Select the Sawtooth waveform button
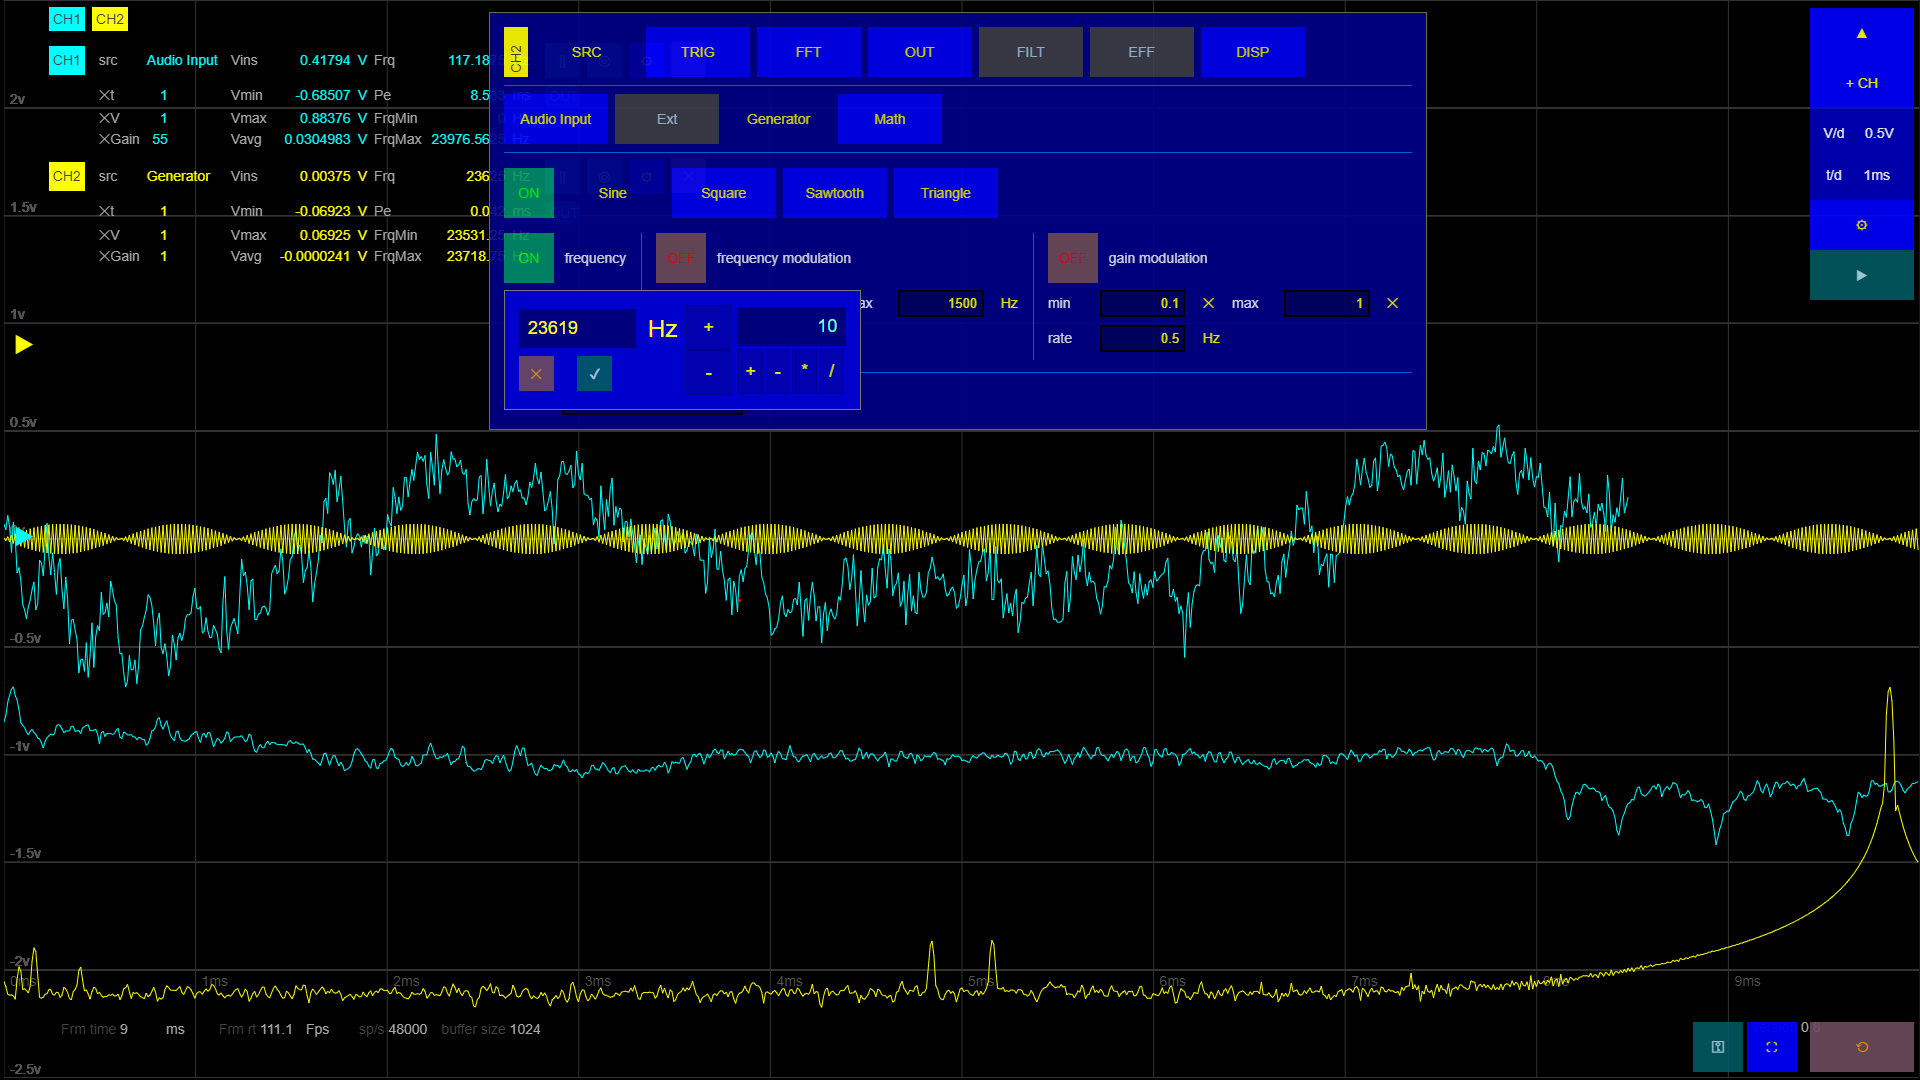 (x=834, y=193)
